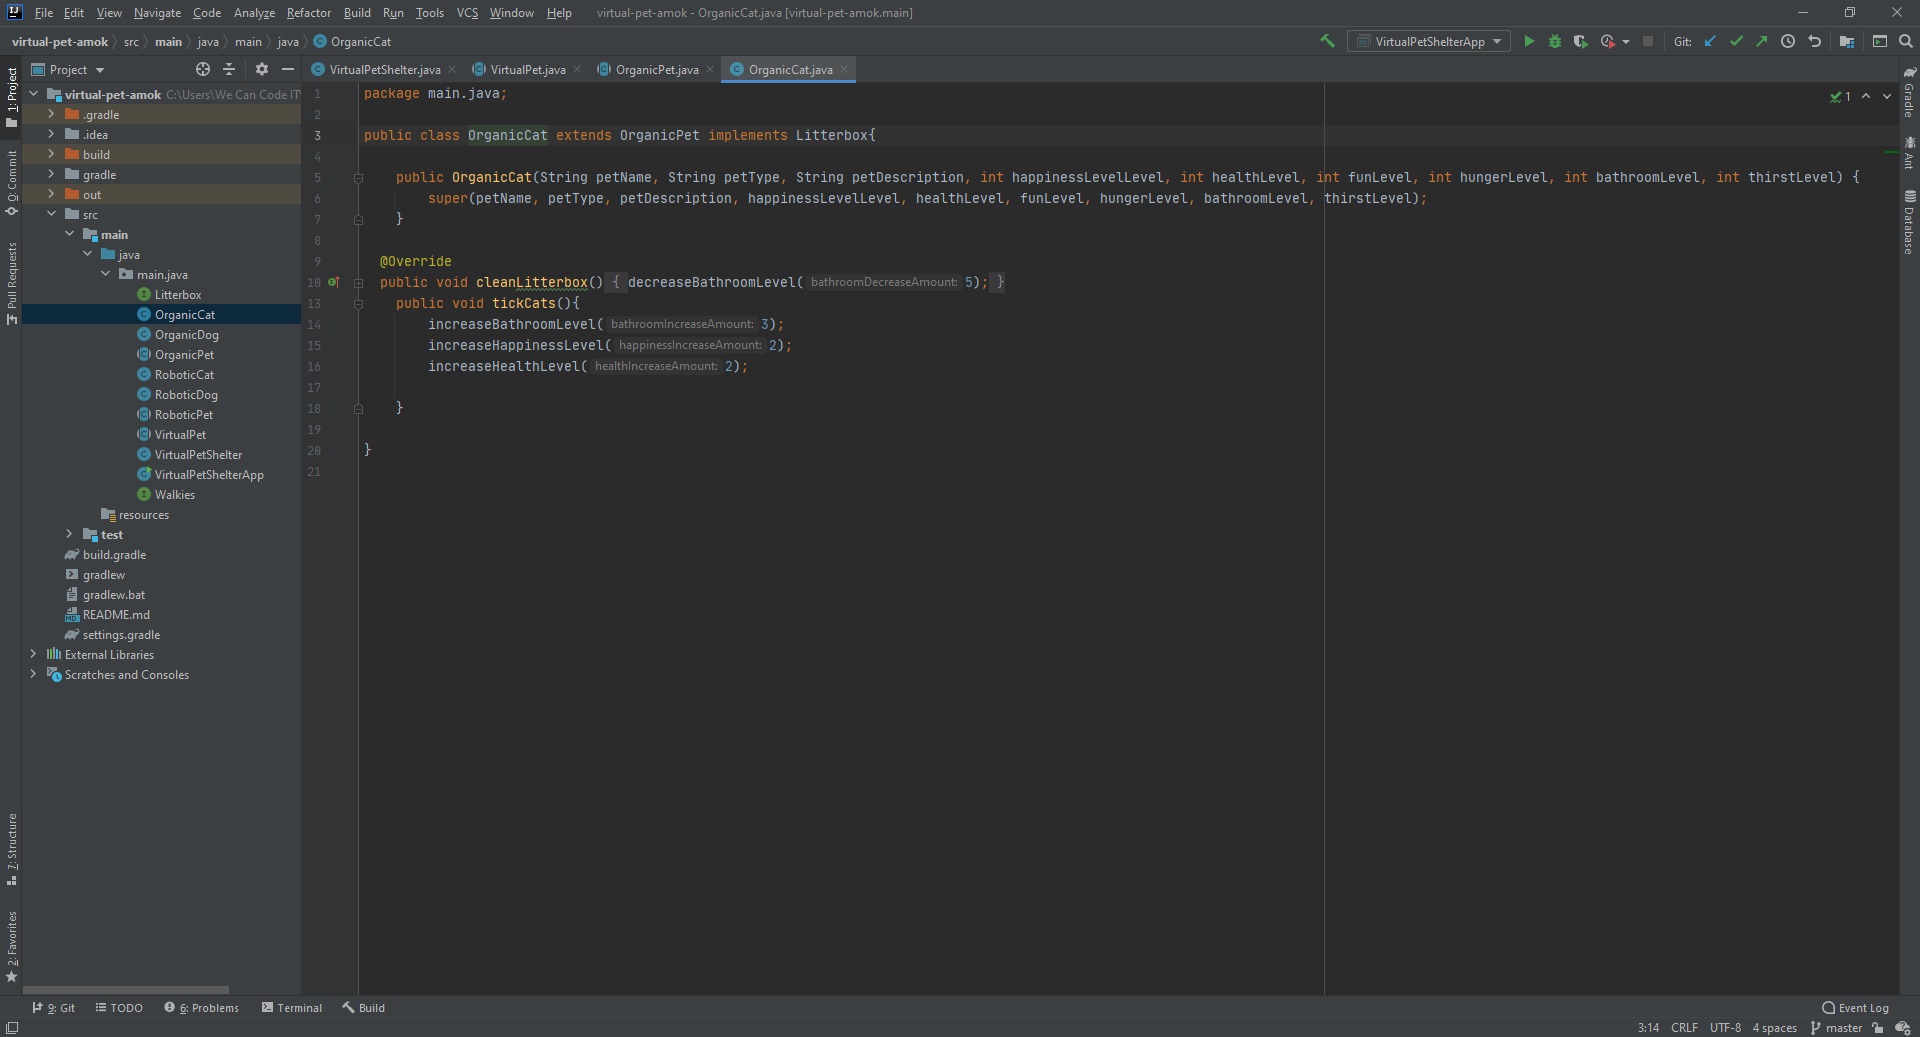Click the gray Stop square icon
1920x1037 pixels.
tap(1648, 41)
